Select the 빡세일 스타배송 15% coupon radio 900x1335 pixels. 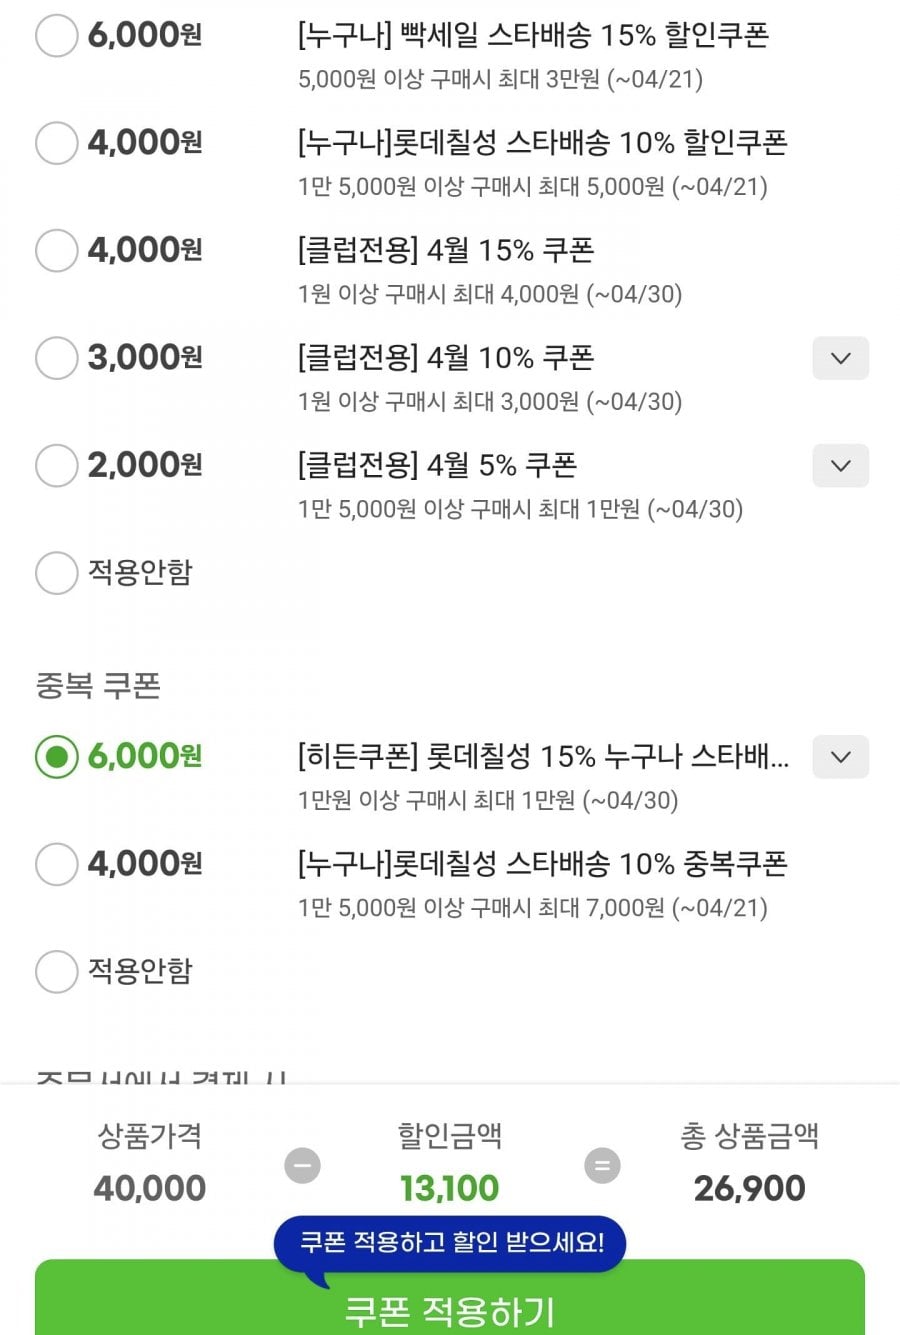click(x=56, y=36)
